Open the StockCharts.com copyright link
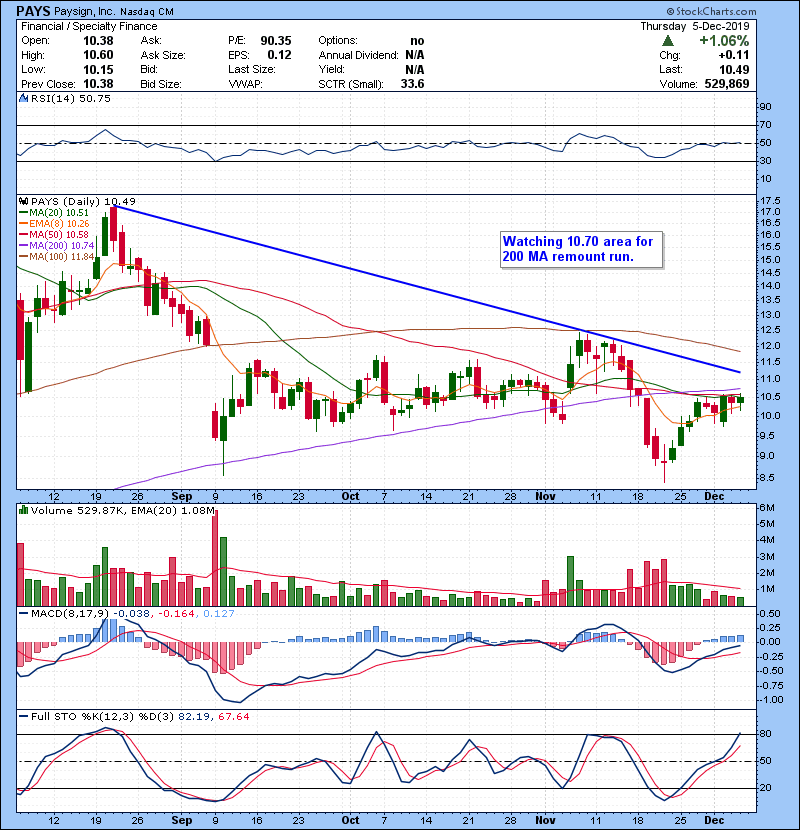800x830 pixels. tap(712, 11)
